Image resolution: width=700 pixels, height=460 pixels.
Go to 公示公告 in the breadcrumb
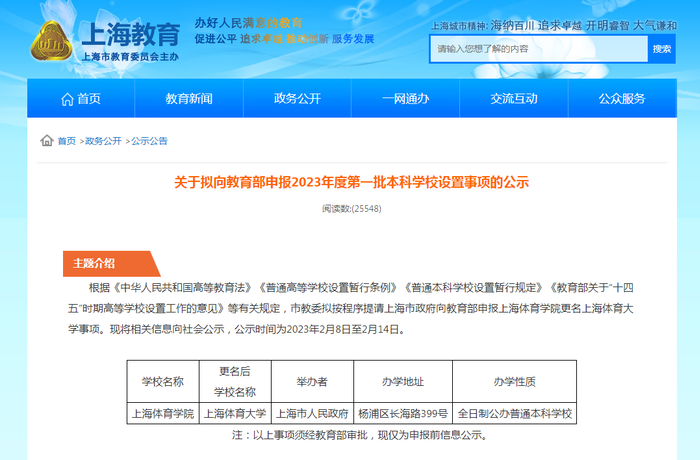click(x=149, y=141)
